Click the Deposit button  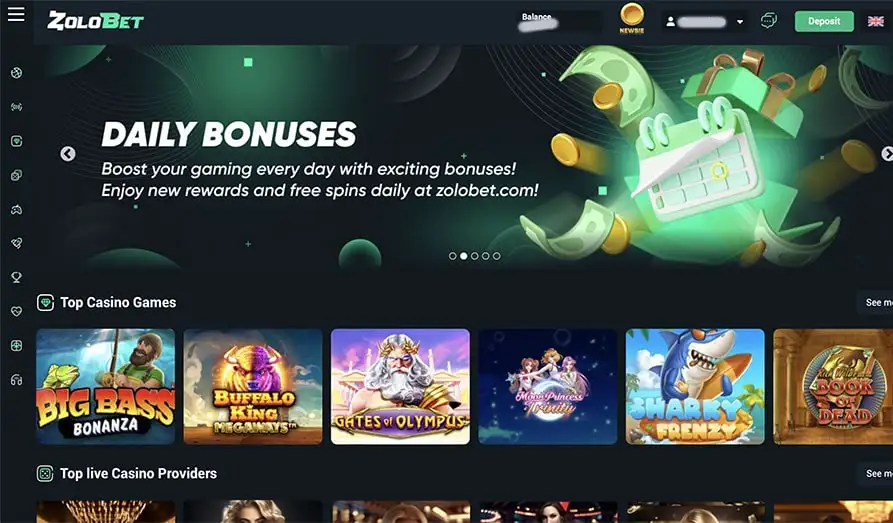click(824, 22)
